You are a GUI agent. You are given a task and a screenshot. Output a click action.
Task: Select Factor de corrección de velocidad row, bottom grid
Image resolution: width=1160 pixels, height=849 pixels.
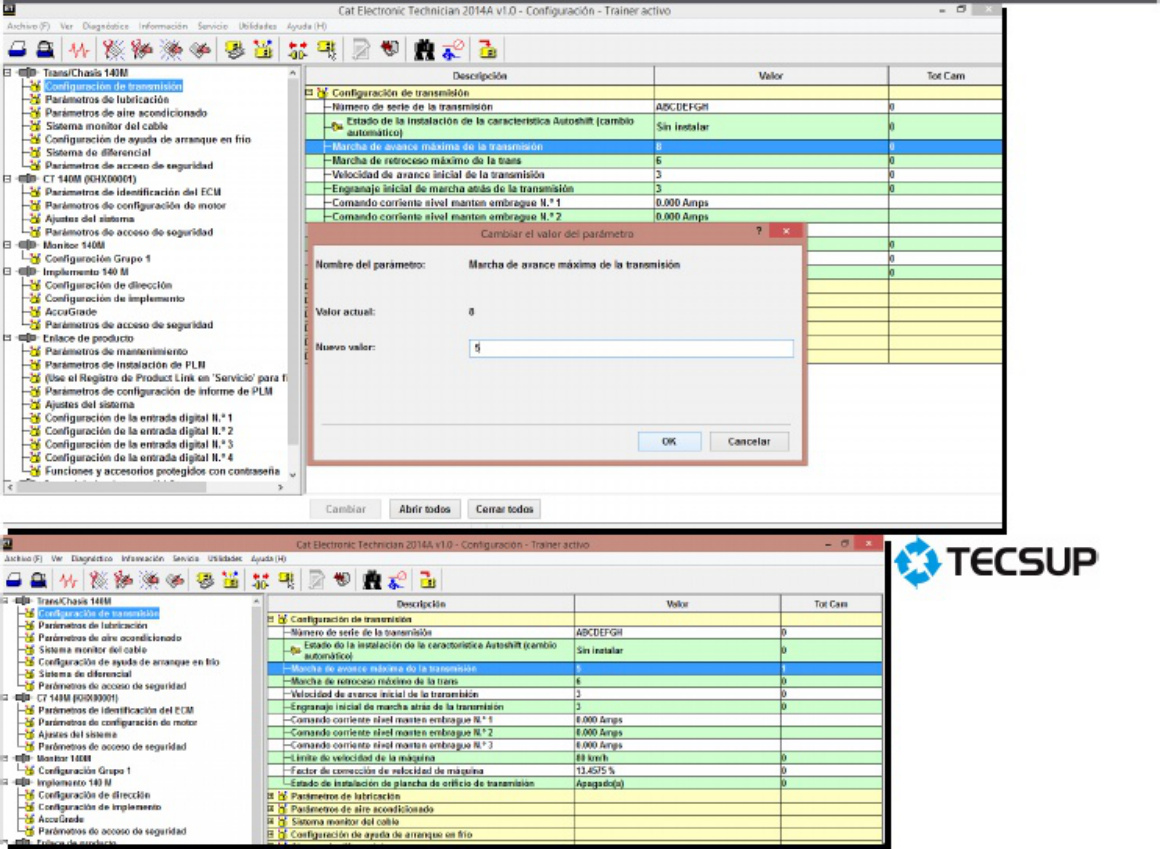[575, 770]
